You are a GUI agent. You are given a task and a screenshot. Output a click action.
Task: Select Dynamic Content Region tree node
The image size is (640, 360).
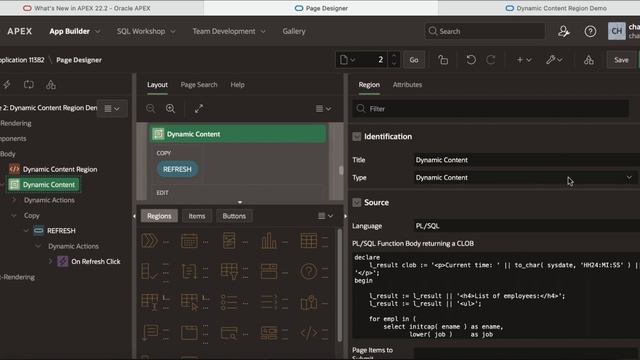[x=60, y=169]
